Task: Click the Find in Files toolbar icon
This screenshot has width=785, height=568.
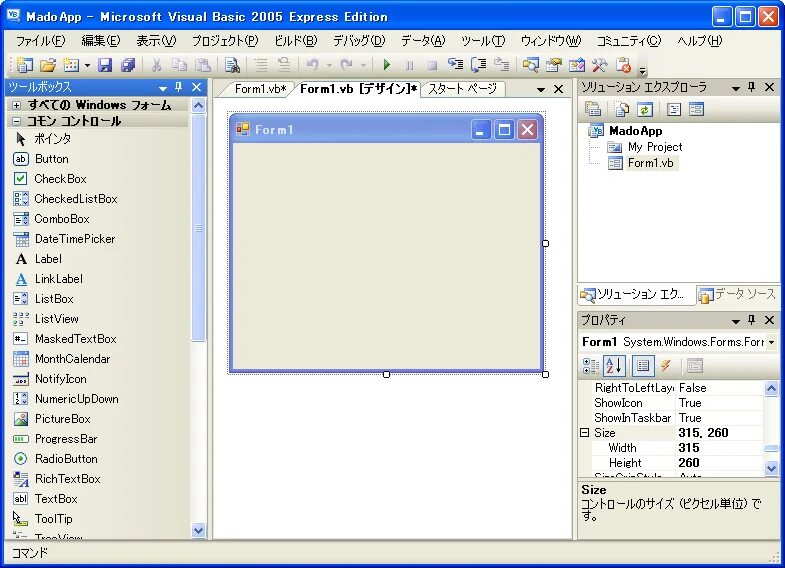Action: 232,65
